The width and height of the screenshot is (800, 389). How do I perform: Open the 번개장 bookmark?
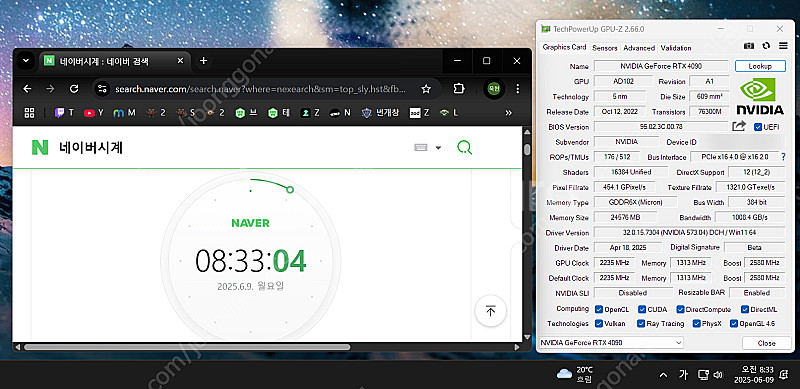381,113
